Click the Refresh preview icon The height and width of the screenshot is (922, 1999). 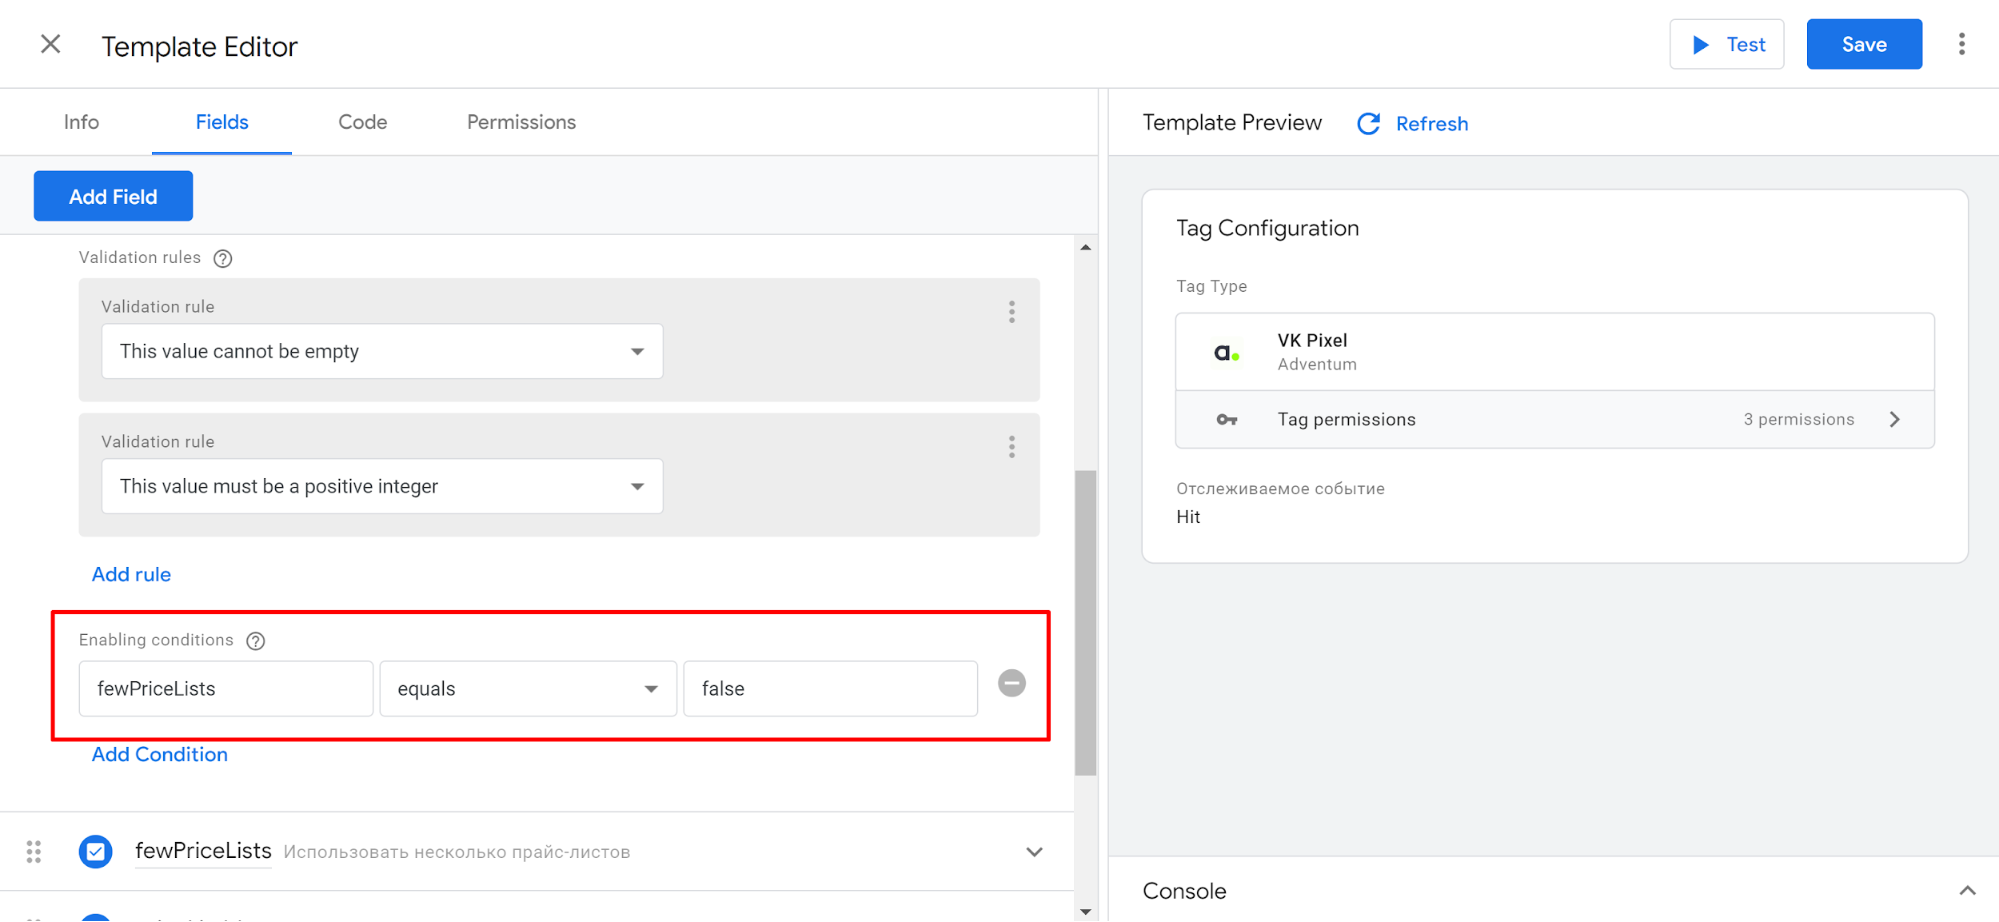pos(1368,123)
